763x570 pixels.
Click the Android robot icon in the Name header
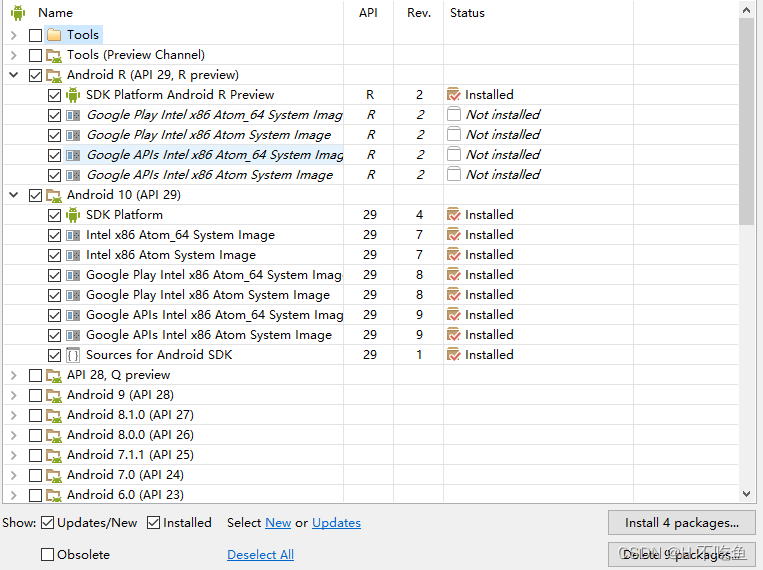(x=18, y=13)
